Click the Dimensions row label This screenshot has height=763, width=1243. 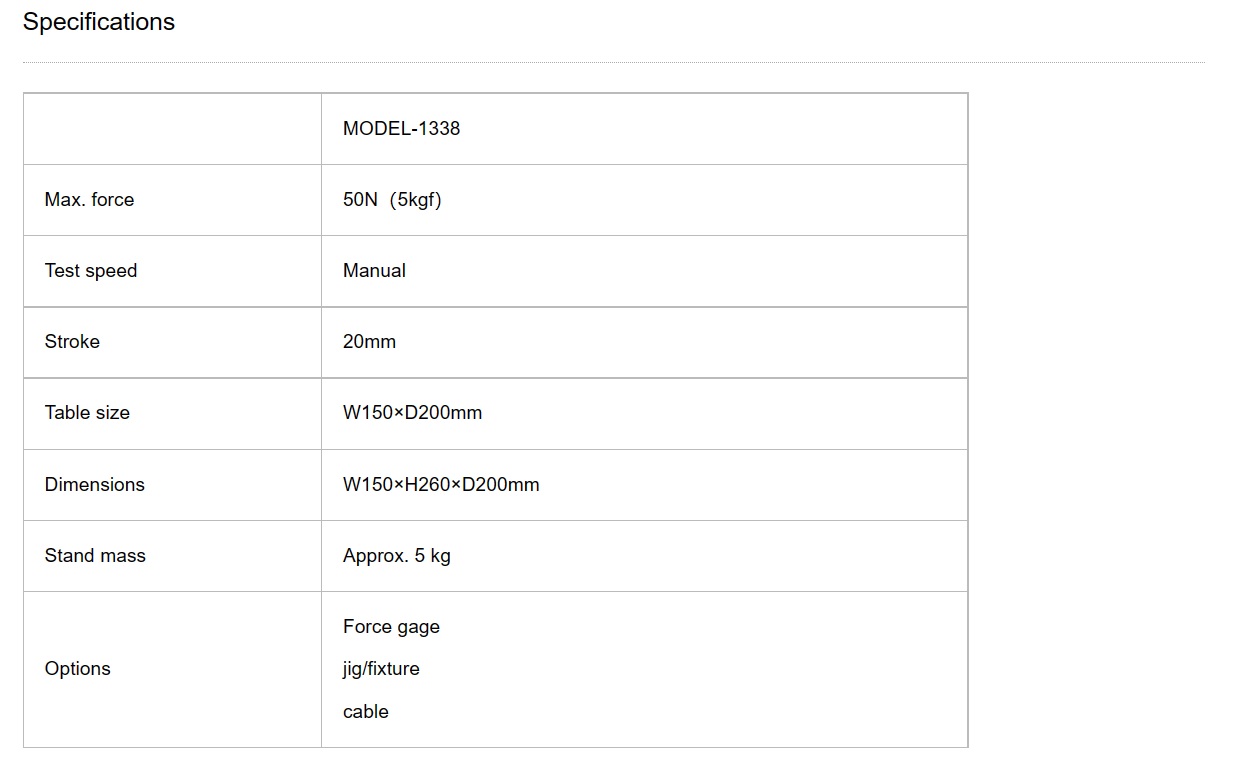[95, 484]
